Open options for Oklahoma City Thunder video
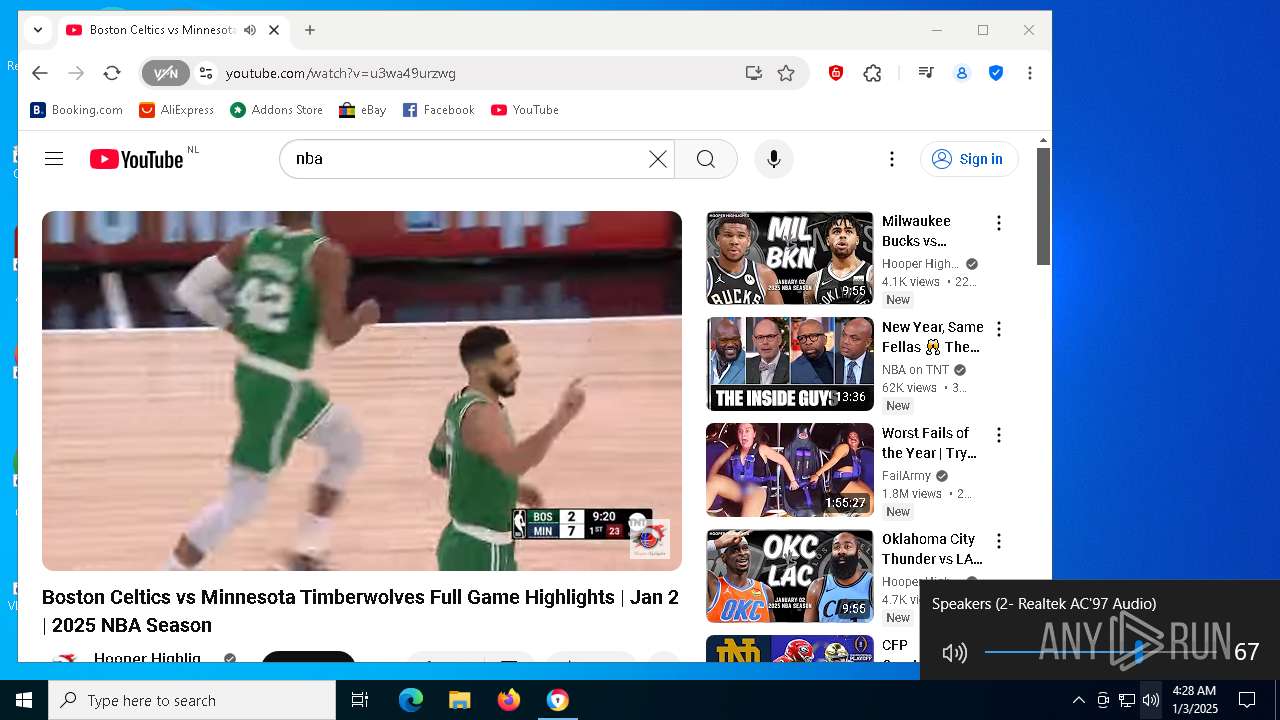 click(x=998, y=541)
